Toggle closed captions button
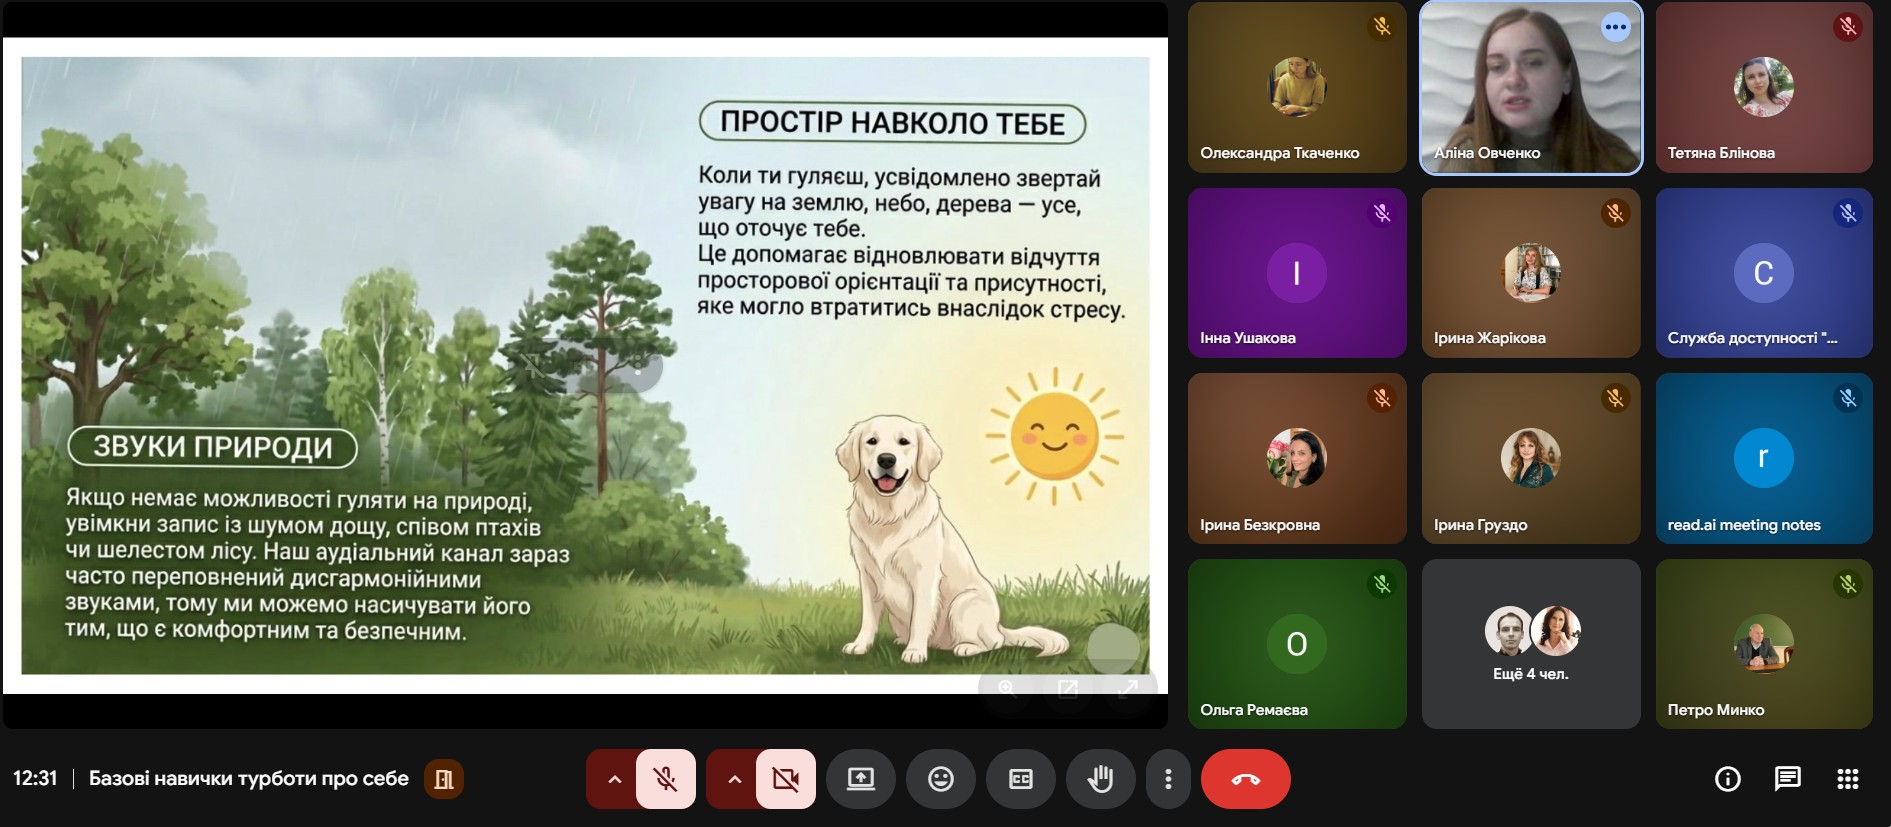The image size is (1891, 827). (1020, 779)
